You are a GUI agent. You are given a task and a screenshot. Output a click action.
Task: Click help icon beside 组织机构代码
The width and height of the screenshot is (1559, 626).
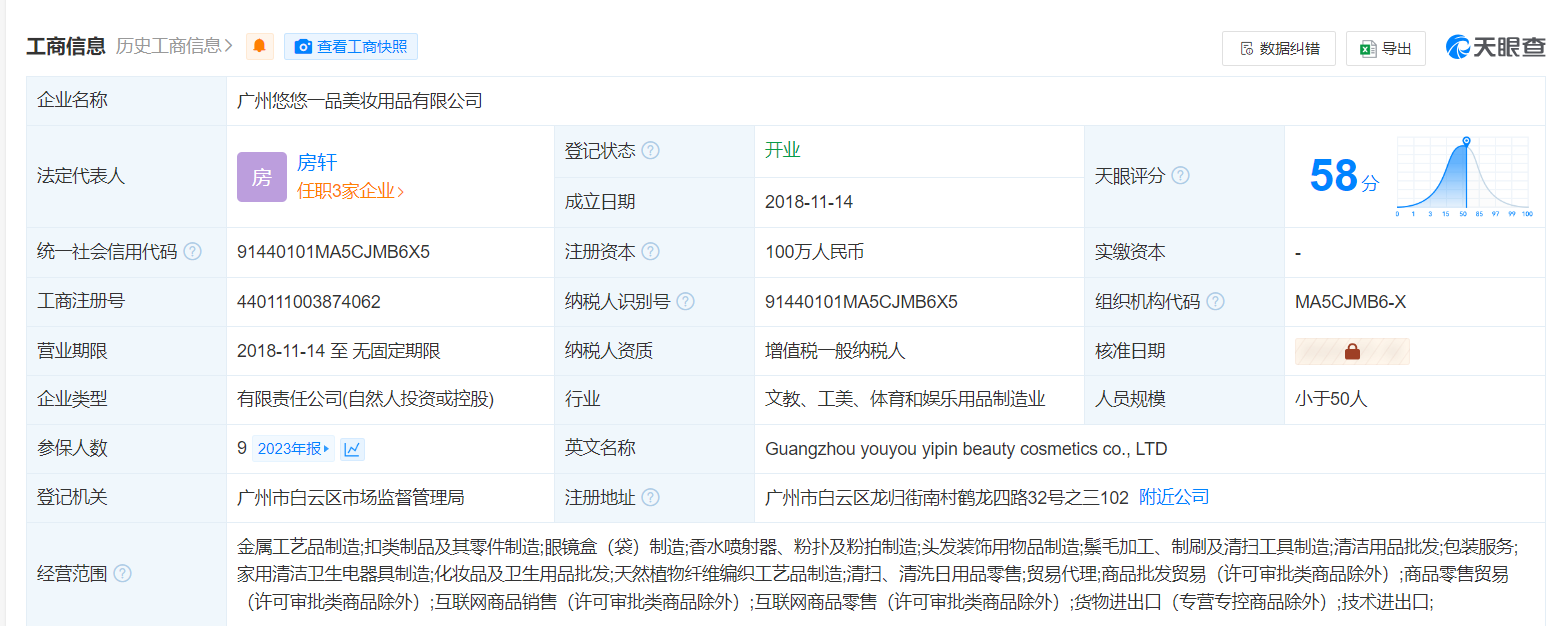(x=1215, y=301)
